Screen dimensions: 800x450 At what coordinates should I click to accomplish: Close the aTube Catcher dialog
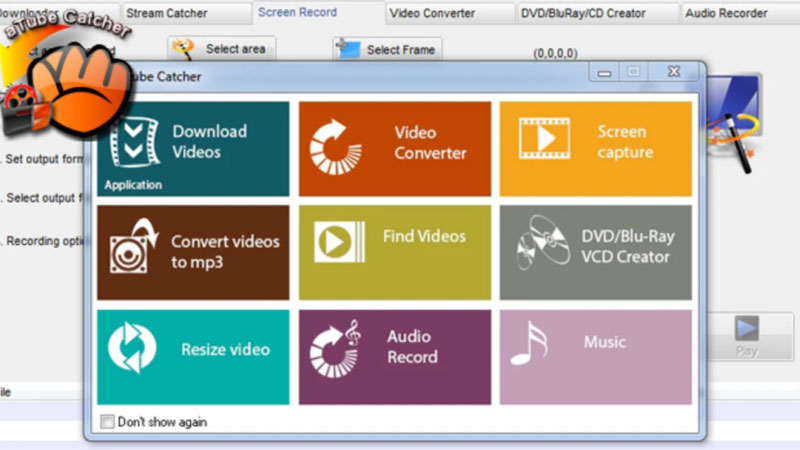tap(674, 72)
